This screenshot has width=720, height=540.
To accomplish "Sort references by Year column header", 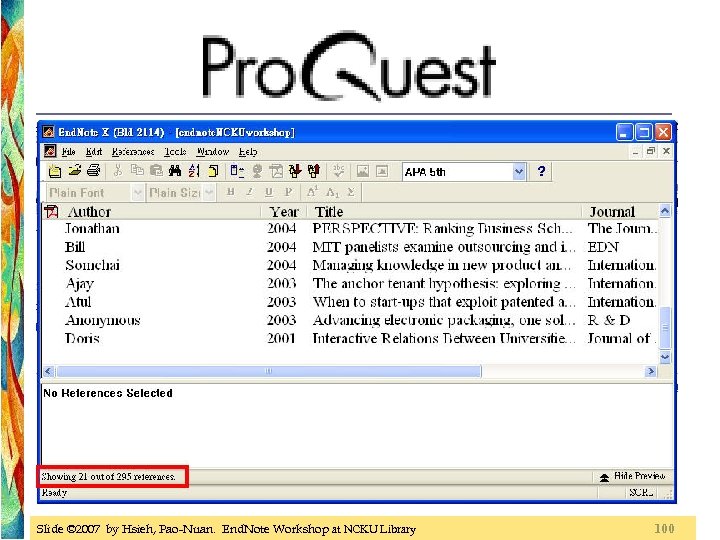I will pyautogui.click(x=284, y=212).
